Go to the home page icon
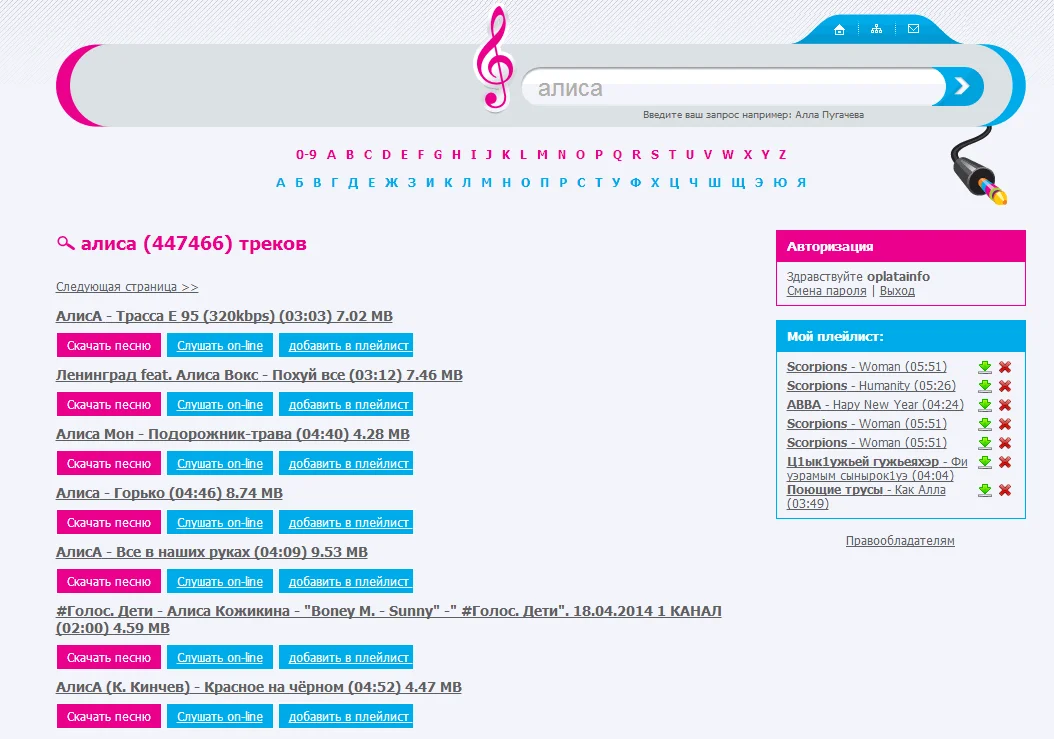 [x=839, y=30]
